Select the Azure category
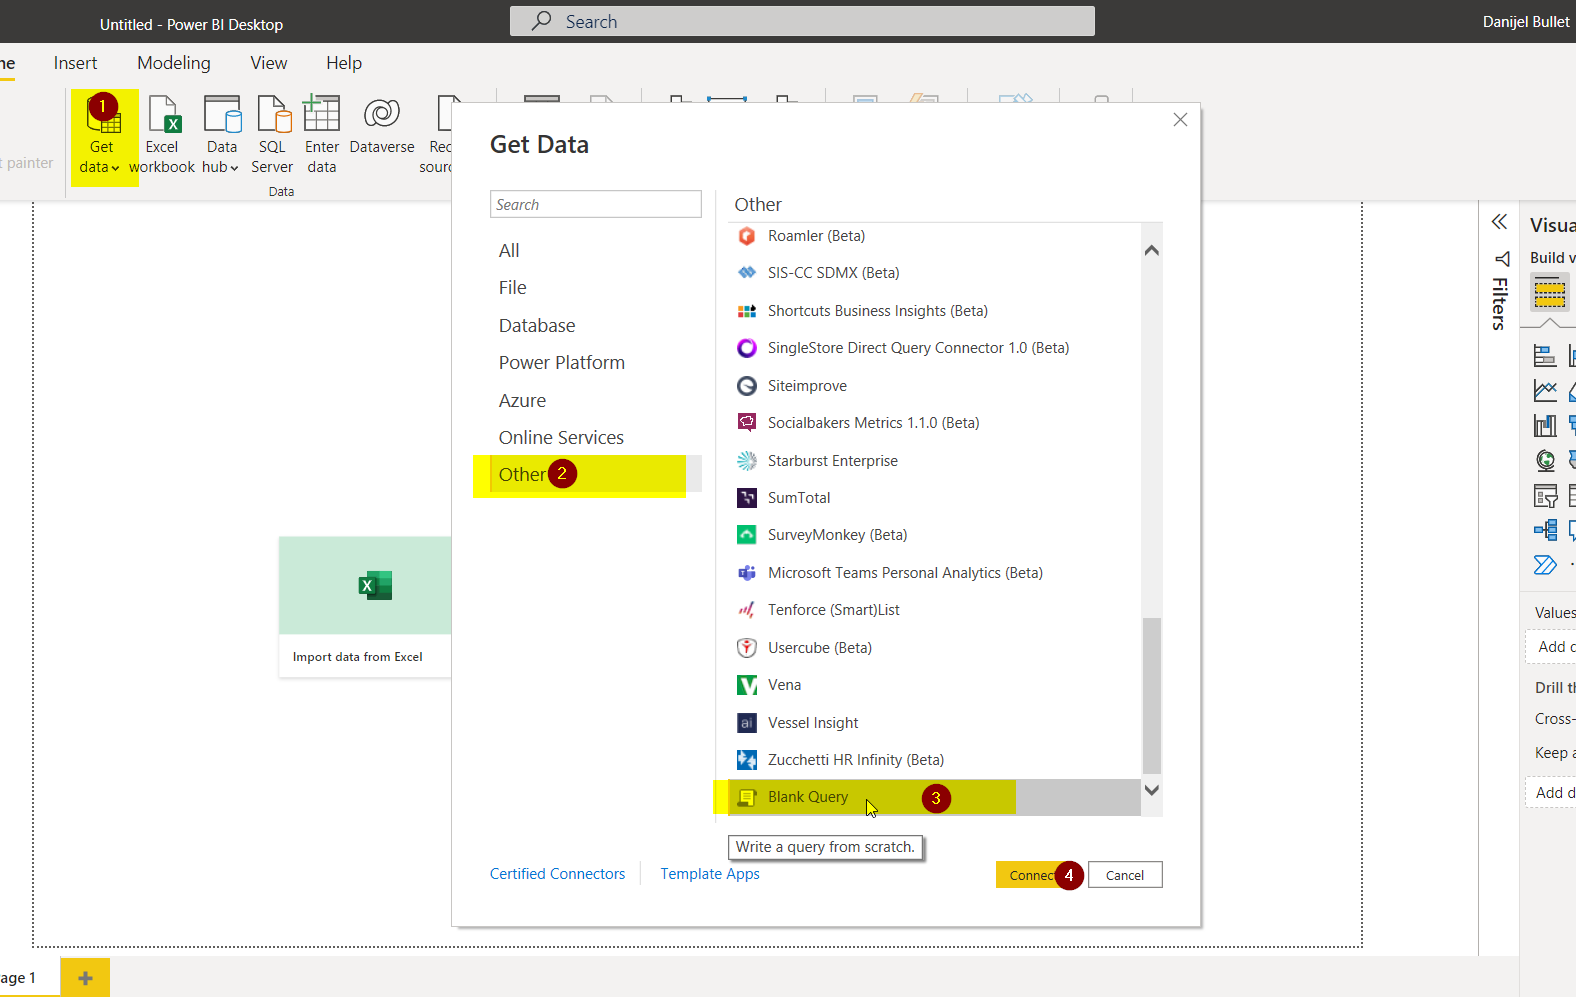The image size is (1576, 997). (522, 400)
